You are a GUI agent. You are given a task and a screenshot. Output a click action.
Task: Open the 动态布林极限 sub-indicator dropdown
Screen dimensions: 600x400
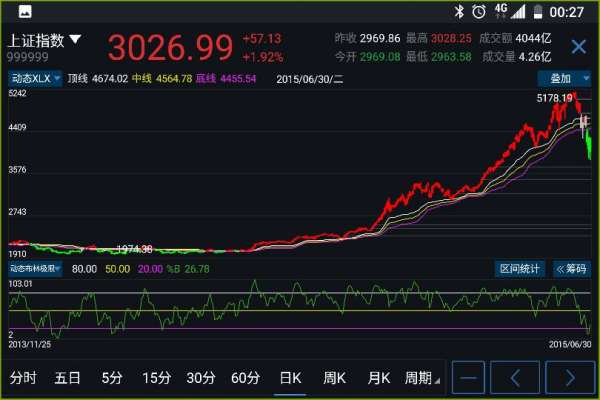[35, 268]
